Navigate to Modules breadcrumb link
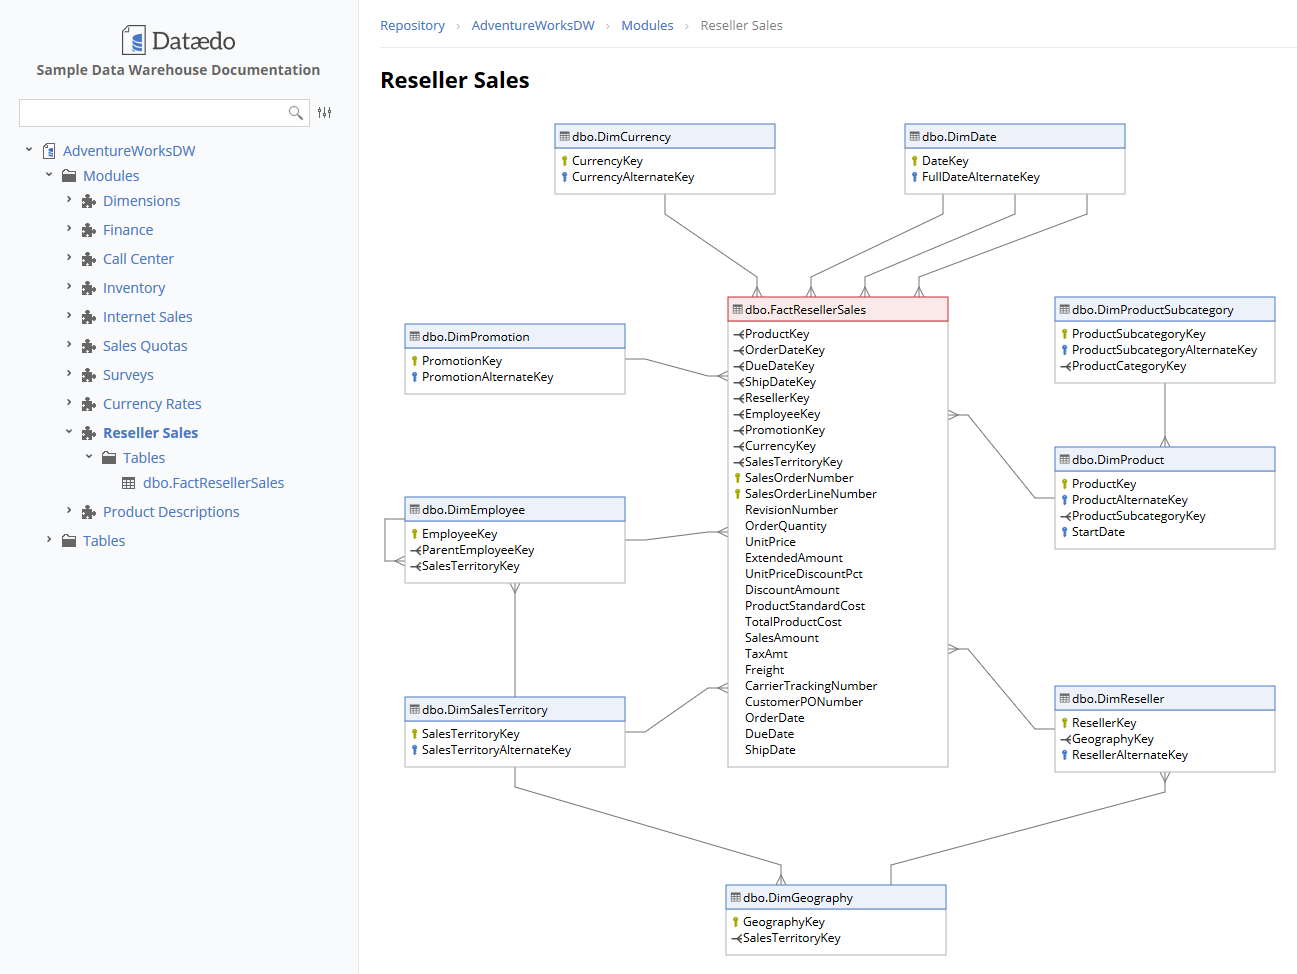The width and height of the screenshot is (1297, 974). pyautogui.click(x=647, y=26)
